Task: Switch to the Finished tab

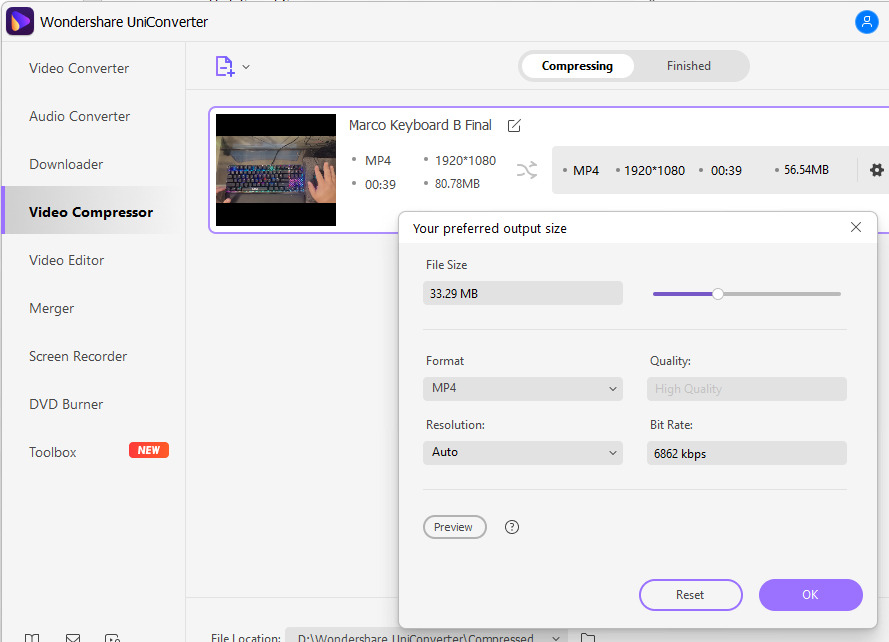Action: (x=688, y=66)
